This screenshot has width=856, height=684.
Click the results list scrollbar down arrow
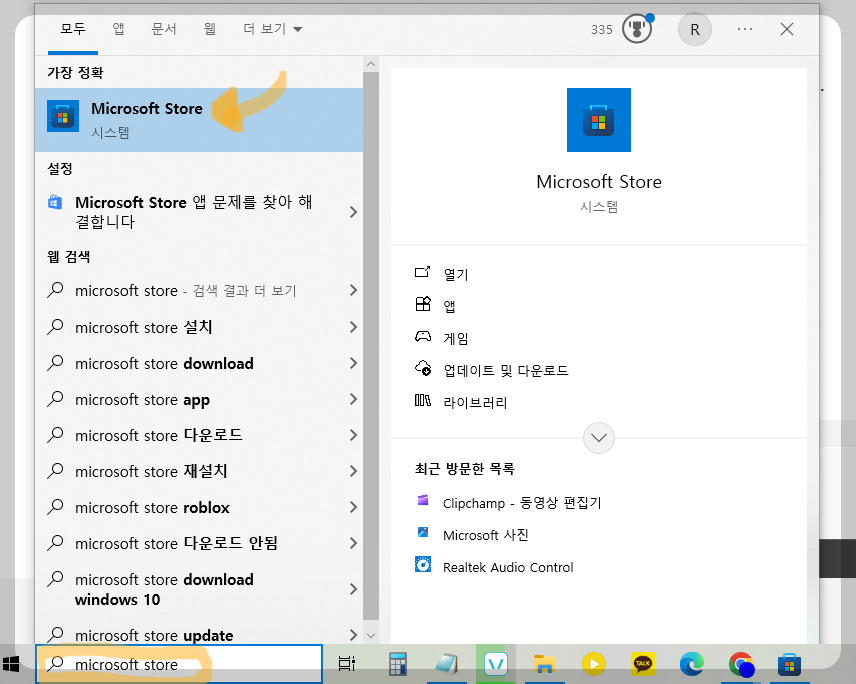coord(371,635)
